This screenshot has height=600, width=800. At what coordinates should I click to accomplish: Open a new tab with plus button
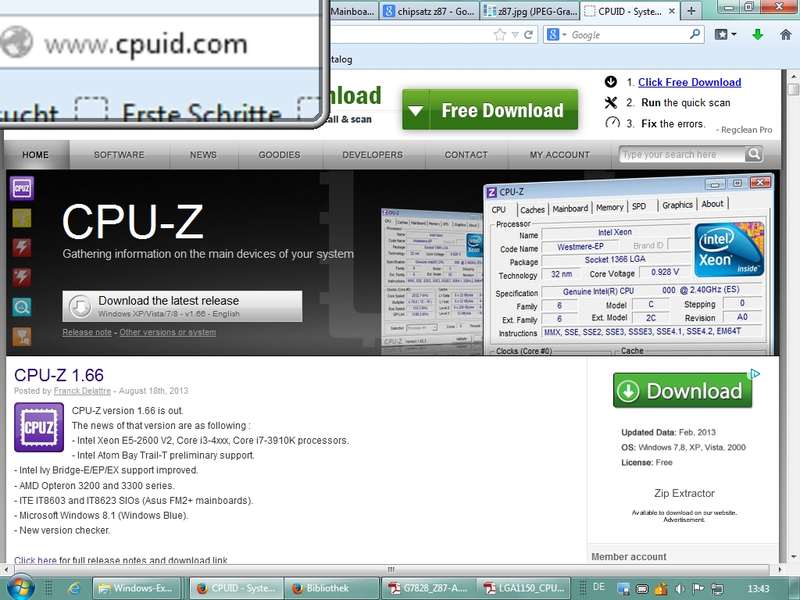pos(691,11)
